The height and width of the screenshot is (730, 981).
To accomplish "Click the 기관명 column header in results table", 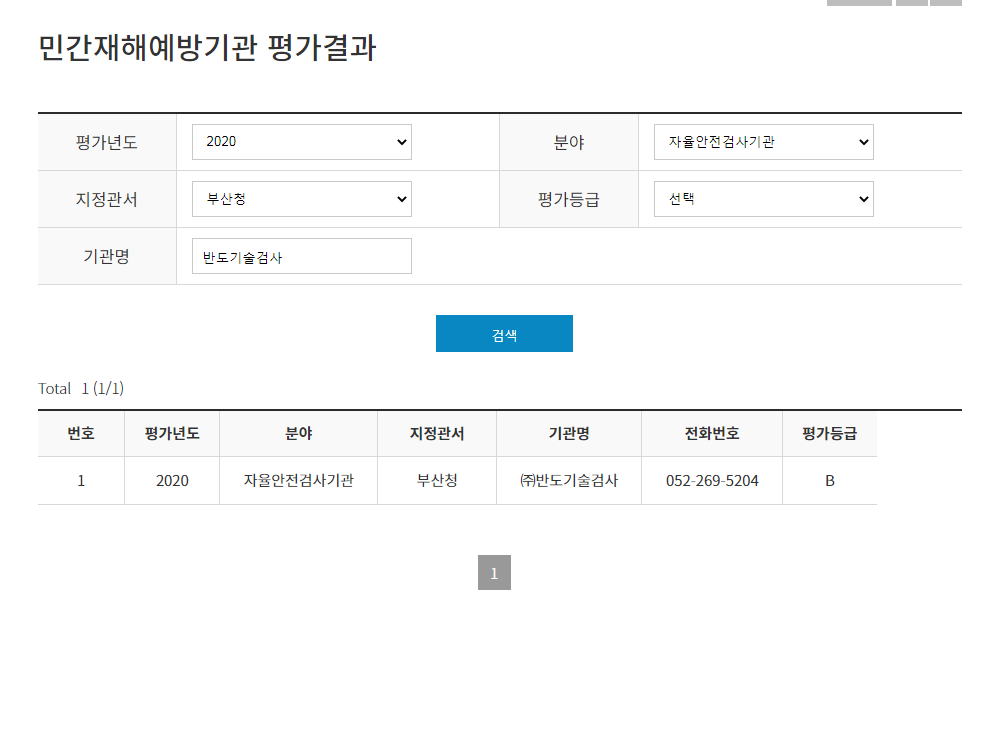I will click(x=568, y=434).
